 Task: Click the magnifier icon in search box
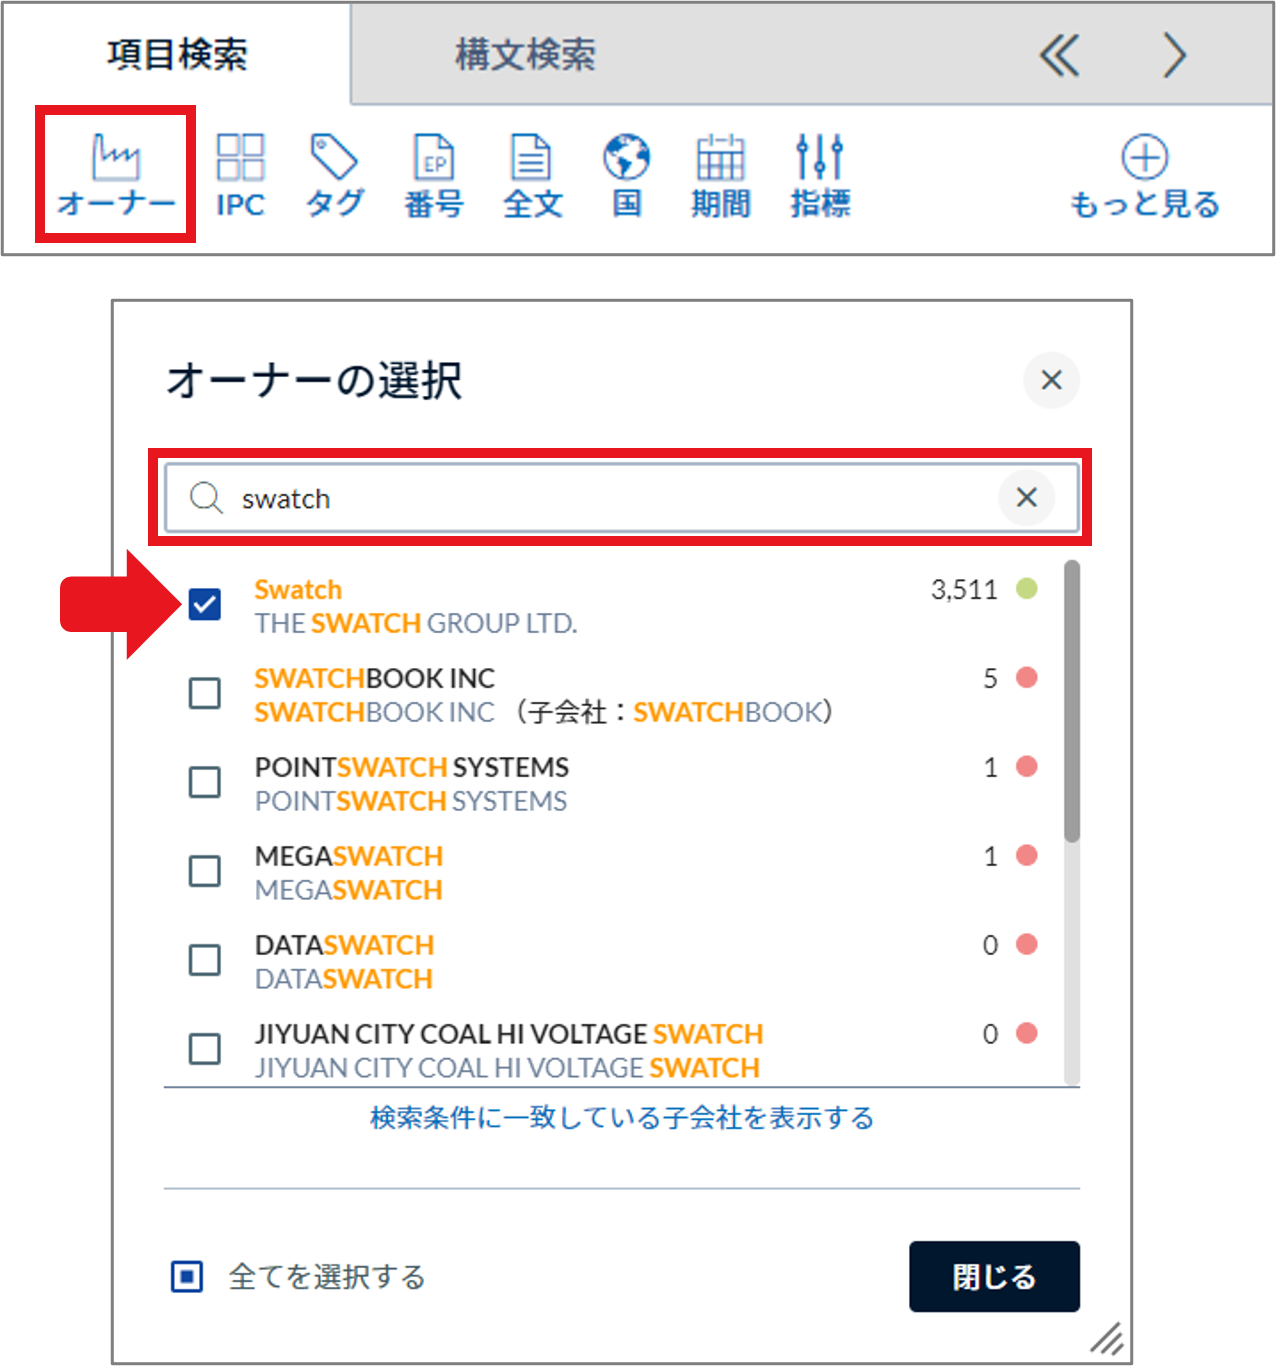coord(206,497)
